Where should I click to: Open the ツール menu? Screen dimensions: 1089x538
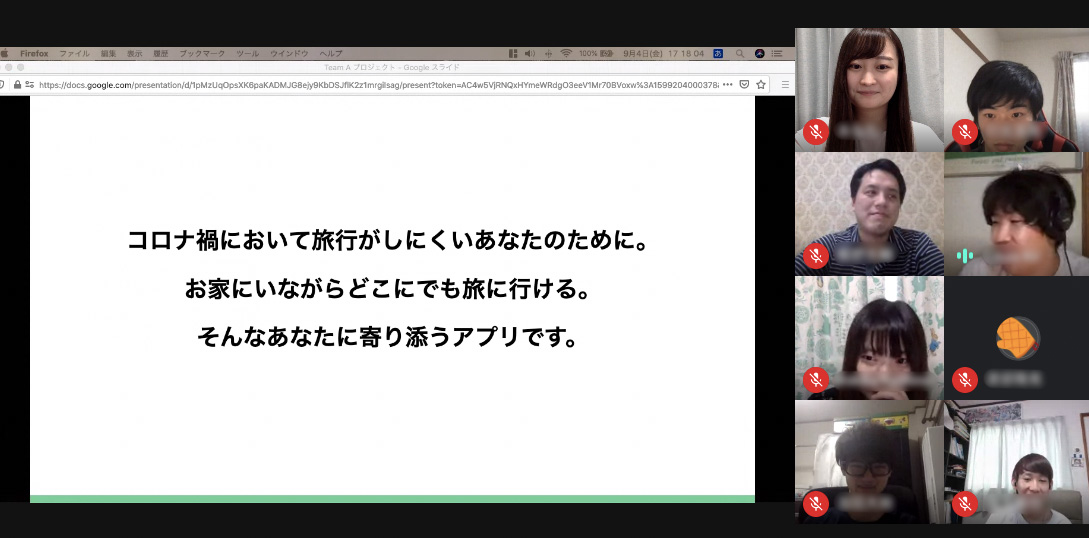coord(247,53)
